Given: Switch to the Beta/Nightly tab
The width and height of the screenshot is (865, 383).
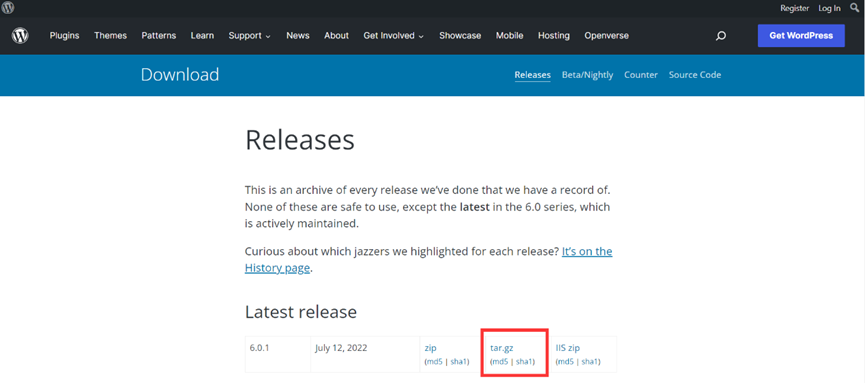Looking at the screenshot, I should coord(588,75).
